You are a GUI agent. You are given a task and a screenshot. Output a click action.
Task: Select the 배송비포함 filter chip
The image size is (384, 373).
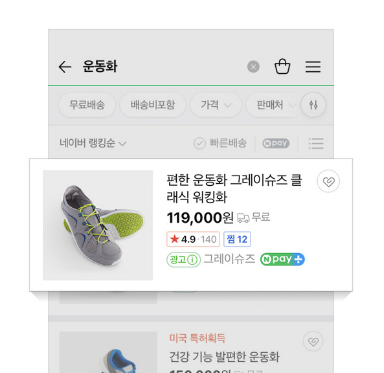click(x=153, y=105)
